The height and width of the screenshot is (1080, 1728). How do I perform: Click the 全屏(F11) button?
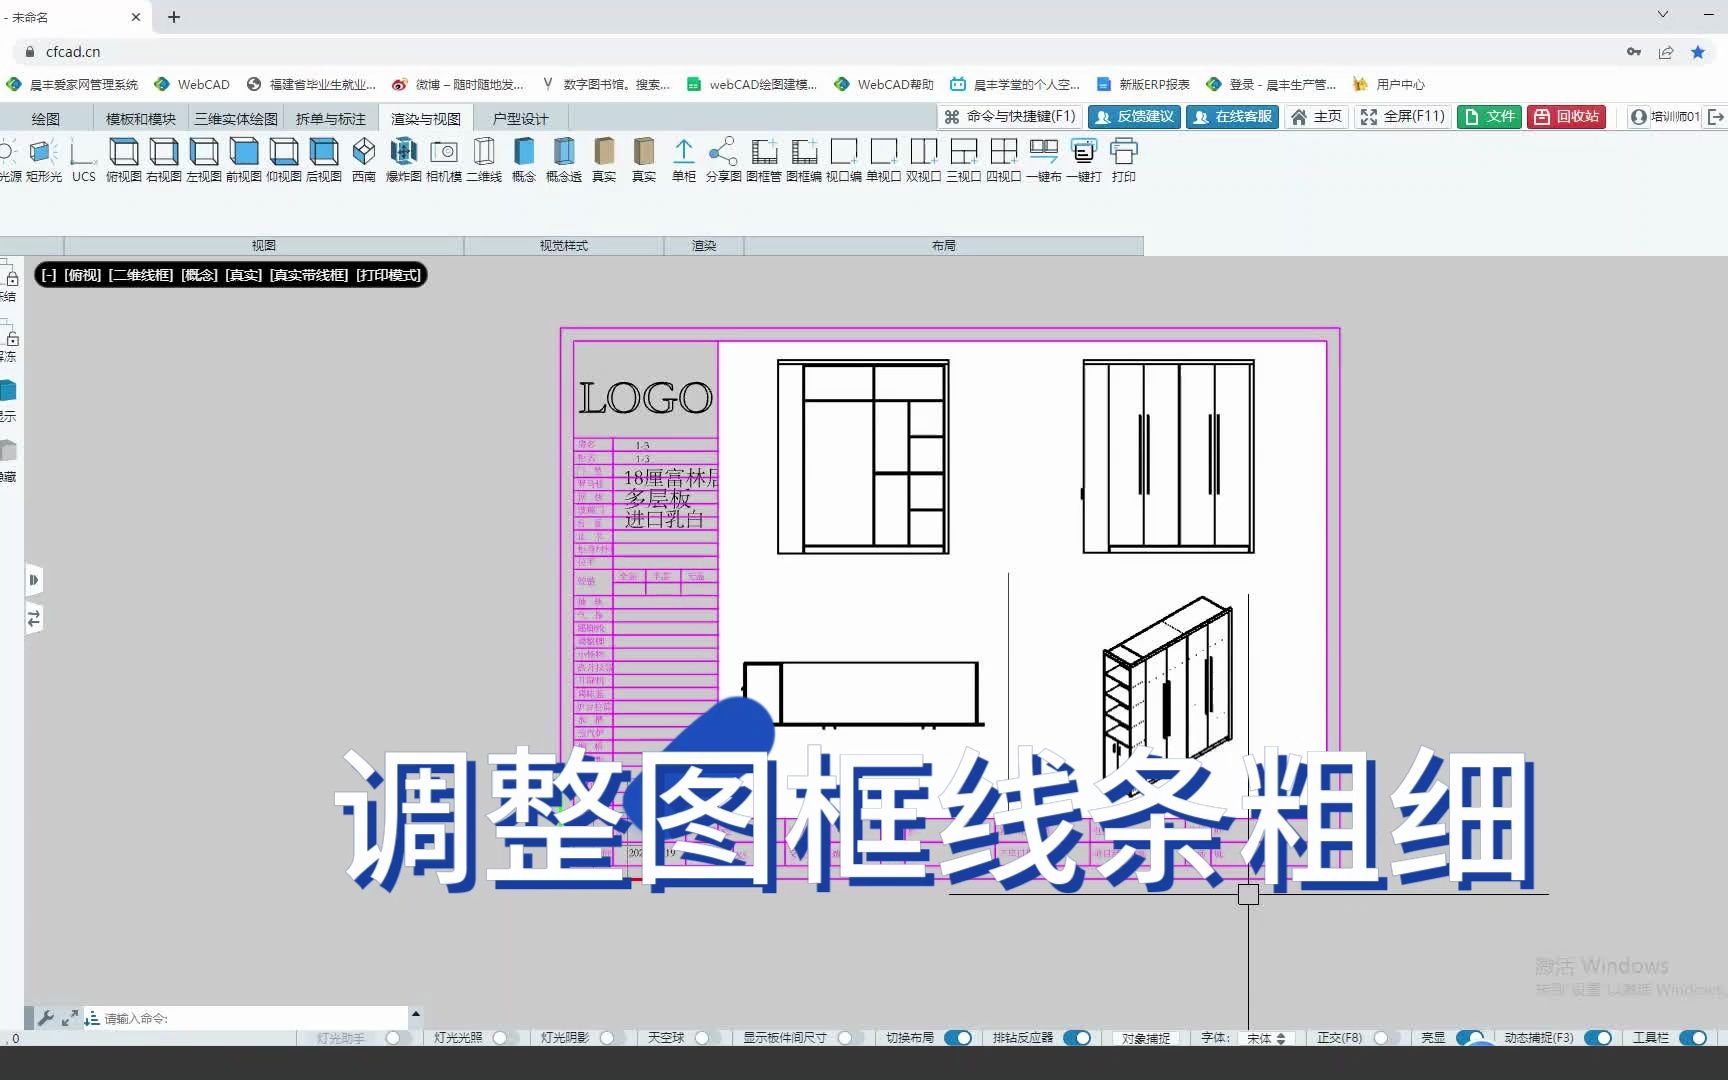point(1402,117)
